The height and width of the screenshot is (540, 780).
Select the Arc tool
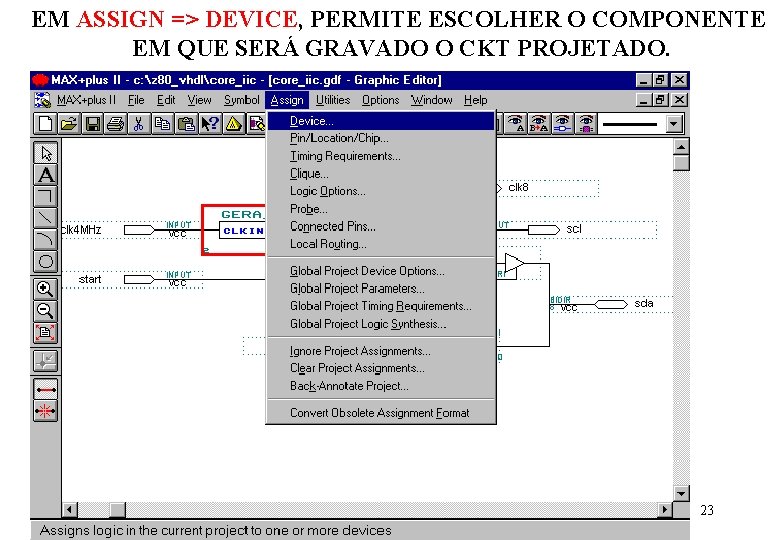point(46,240)
